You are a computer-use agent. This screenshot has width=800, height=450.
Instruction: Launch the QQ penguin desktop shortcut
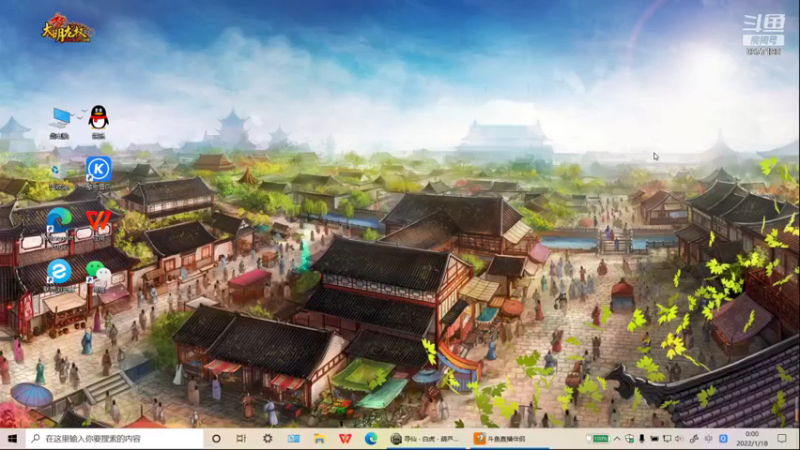(98, 122)
